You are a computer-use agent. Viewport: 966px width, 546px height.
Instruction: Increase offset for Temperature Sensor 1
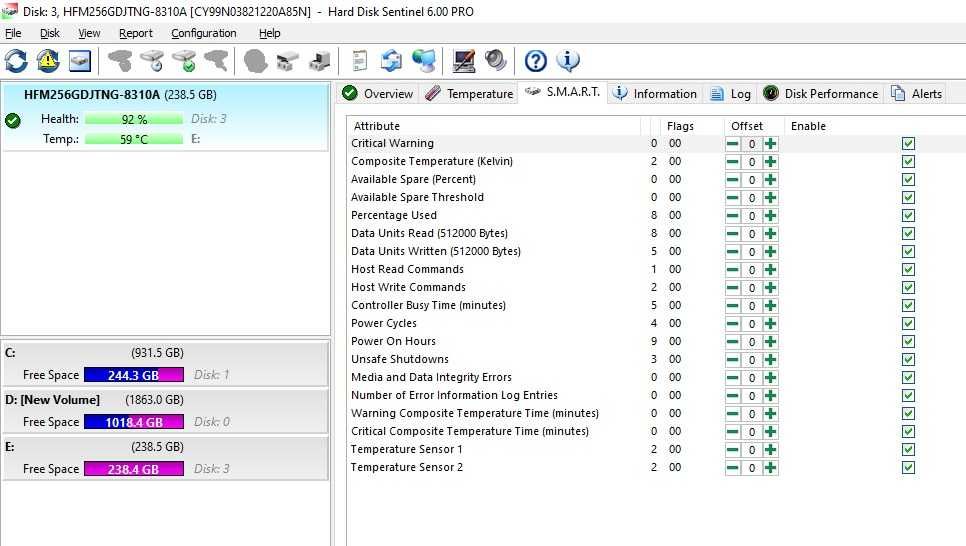770,450
